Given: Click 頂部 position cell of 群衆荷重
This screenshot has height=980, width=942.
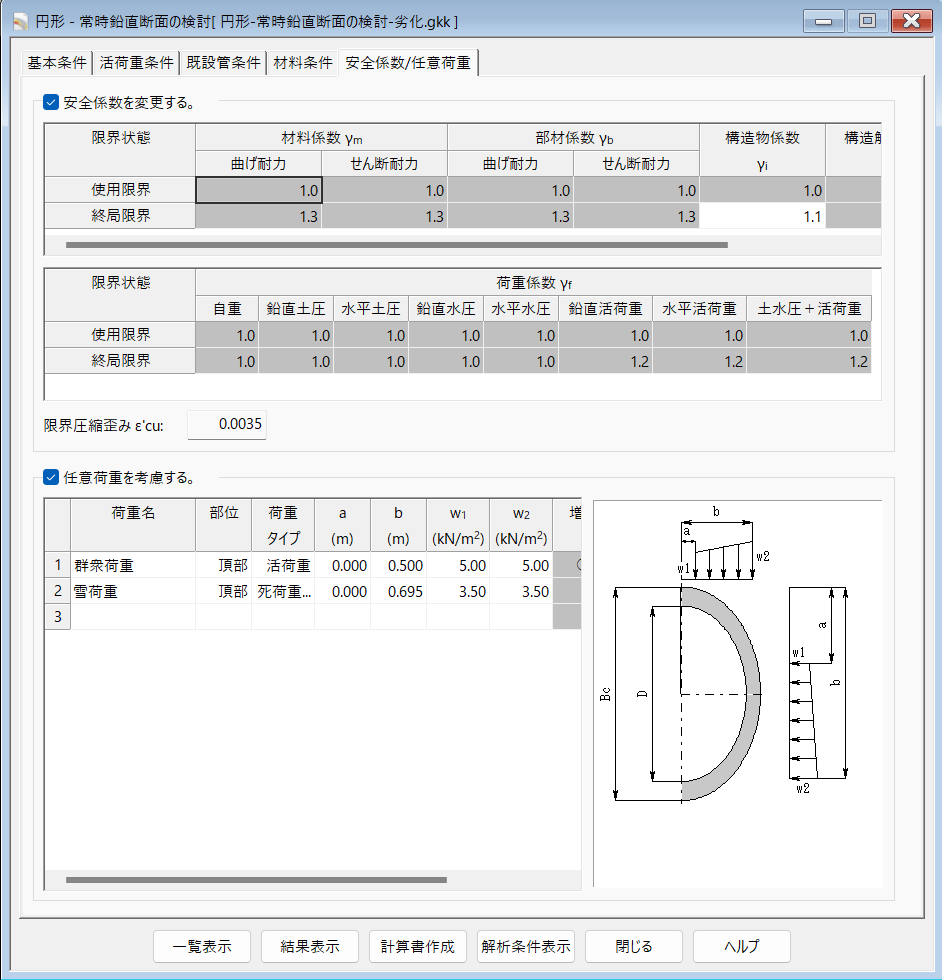Looking at the screenshot, I should [x=224, y=565].
